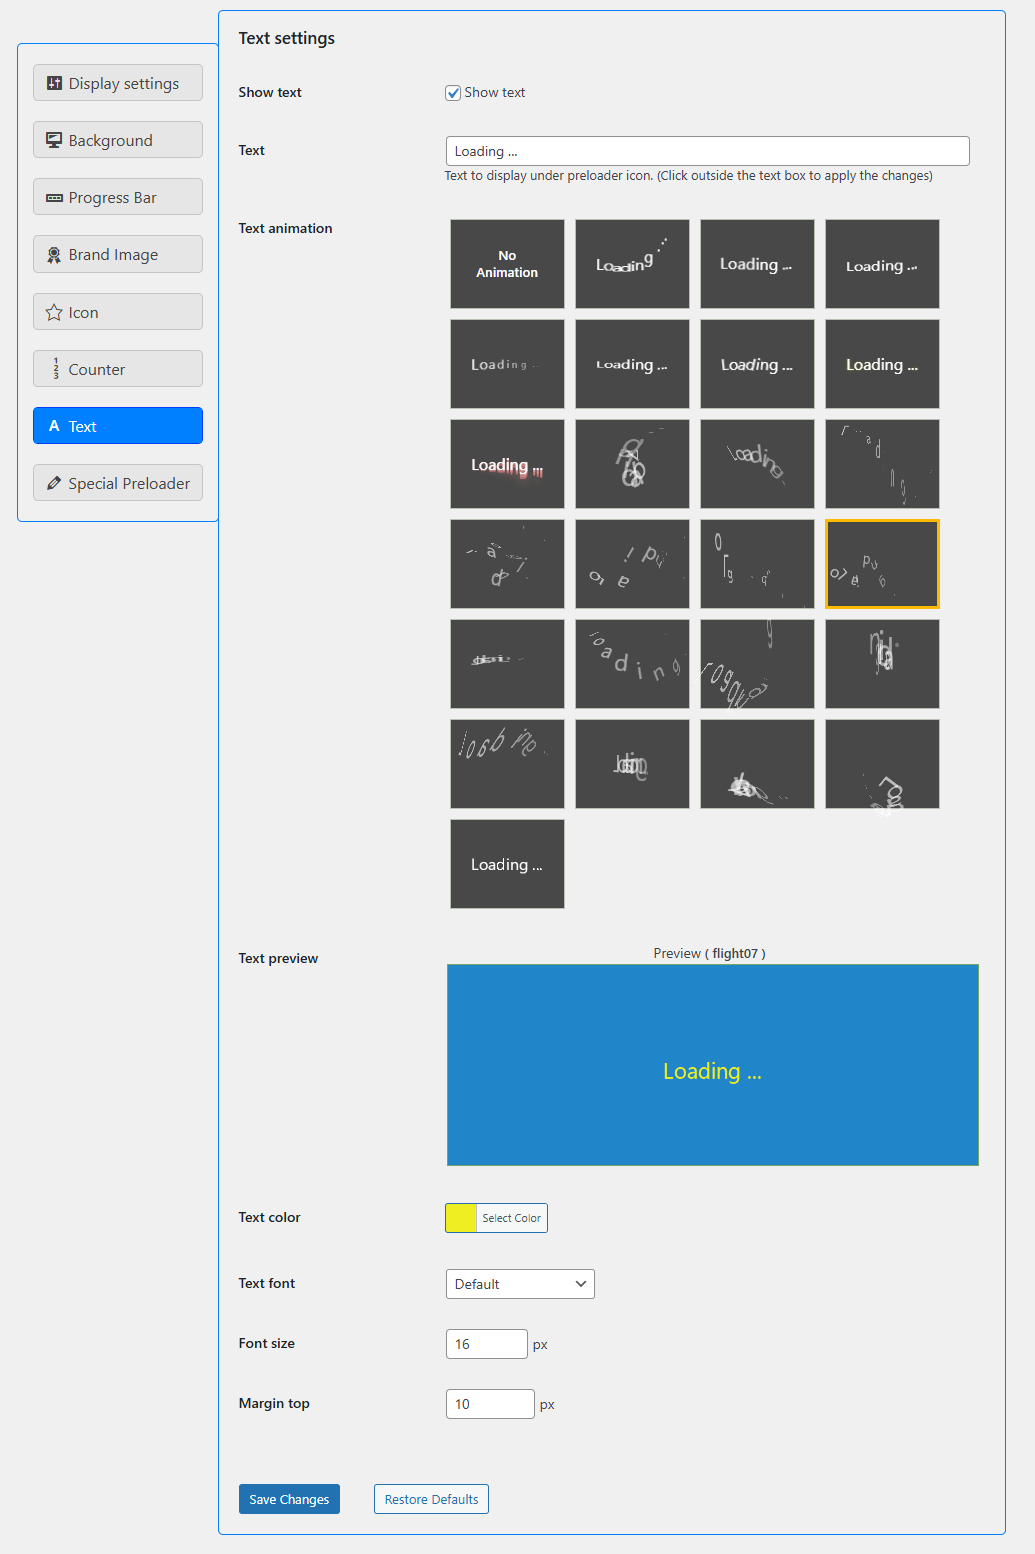1035x1554 pixels.
Task: Click the numbered list icon beside Counter
Action: click(x=55, y=368)
